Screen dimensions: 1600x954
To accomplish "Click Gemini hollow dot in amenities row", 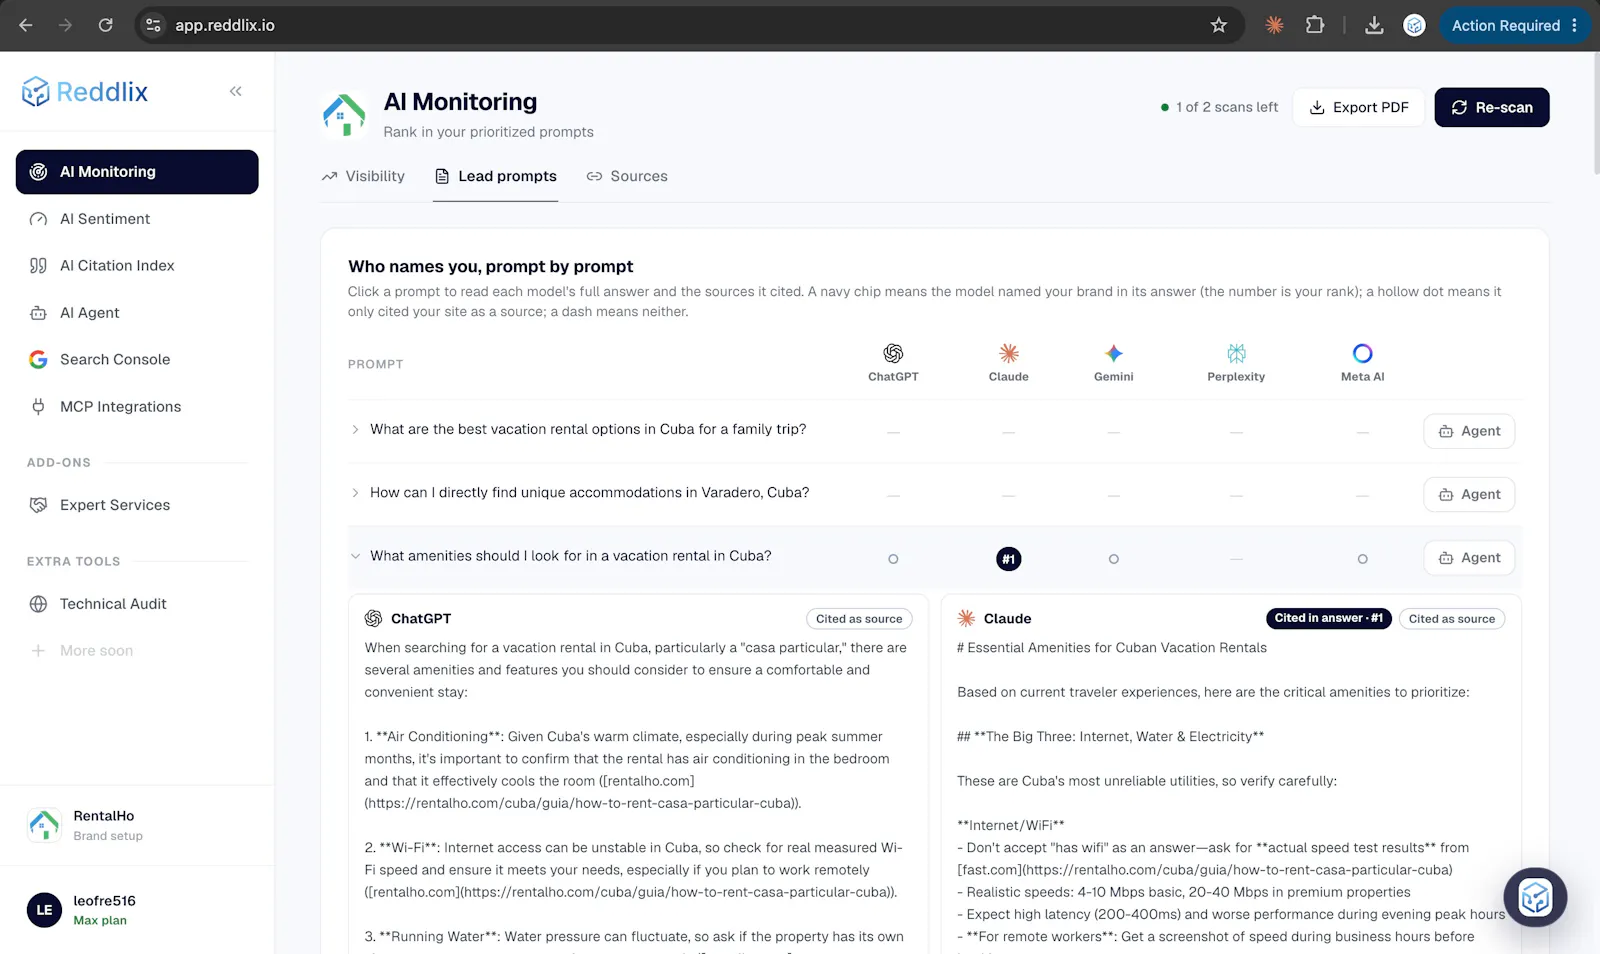I will [x=1114, y=559].
